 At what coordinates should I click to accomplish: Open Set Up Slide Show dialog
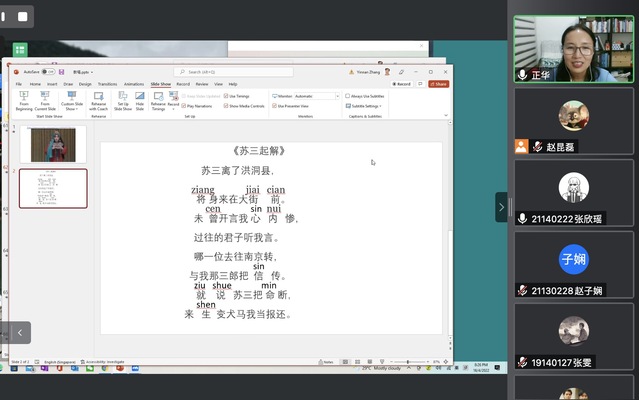123,101
